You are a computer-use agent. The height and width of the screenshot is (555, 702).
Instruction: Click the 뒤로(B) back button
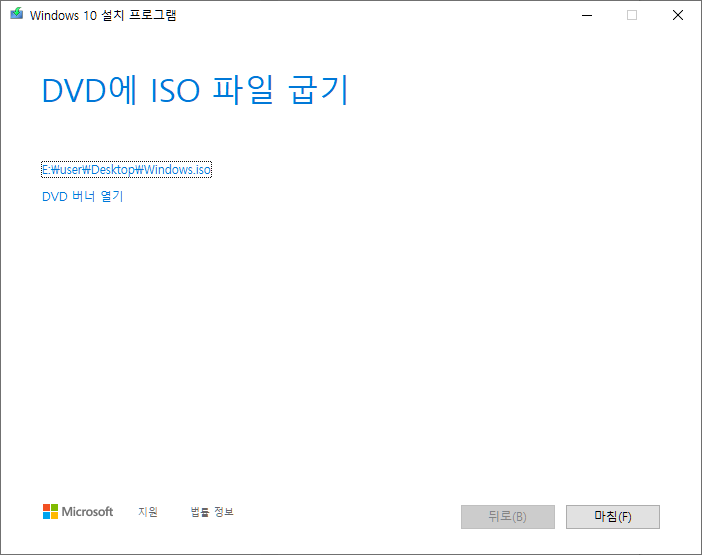[x=508, y=517]
